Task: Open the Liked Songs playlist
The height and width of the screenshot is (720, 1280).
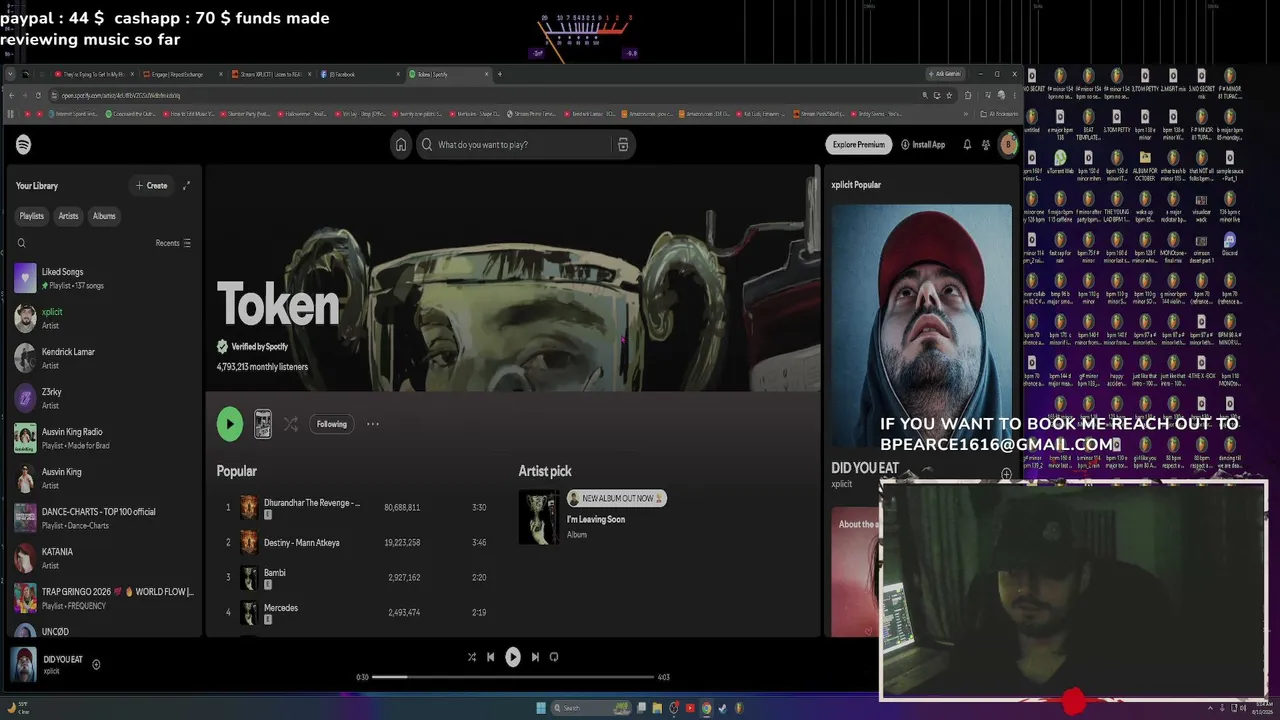Action: [x=105, y=278]
